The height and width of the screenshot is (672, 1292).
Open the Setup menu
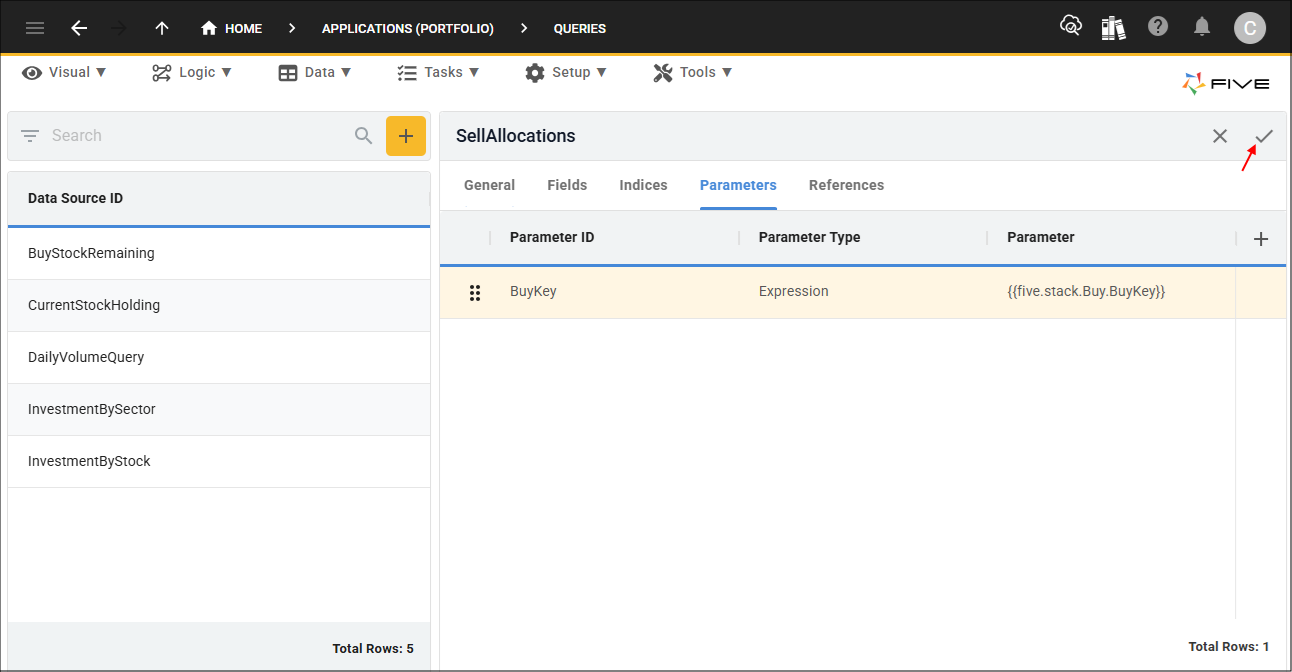pyautogui.click(x=566, y=72)
